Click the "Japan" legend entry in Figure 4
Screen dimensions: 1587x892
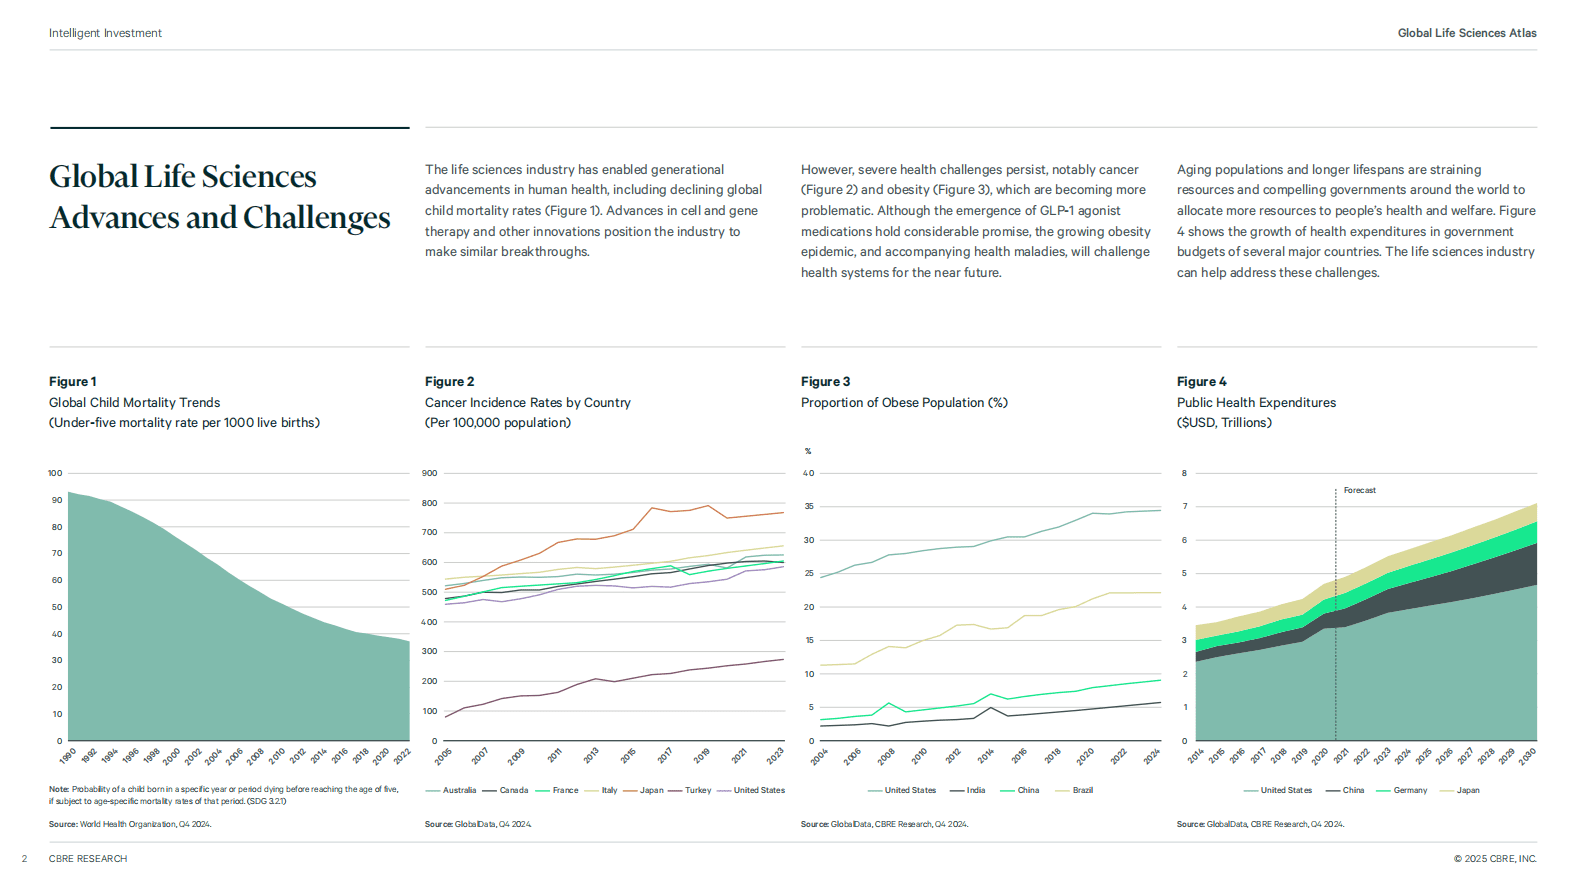1460,790
